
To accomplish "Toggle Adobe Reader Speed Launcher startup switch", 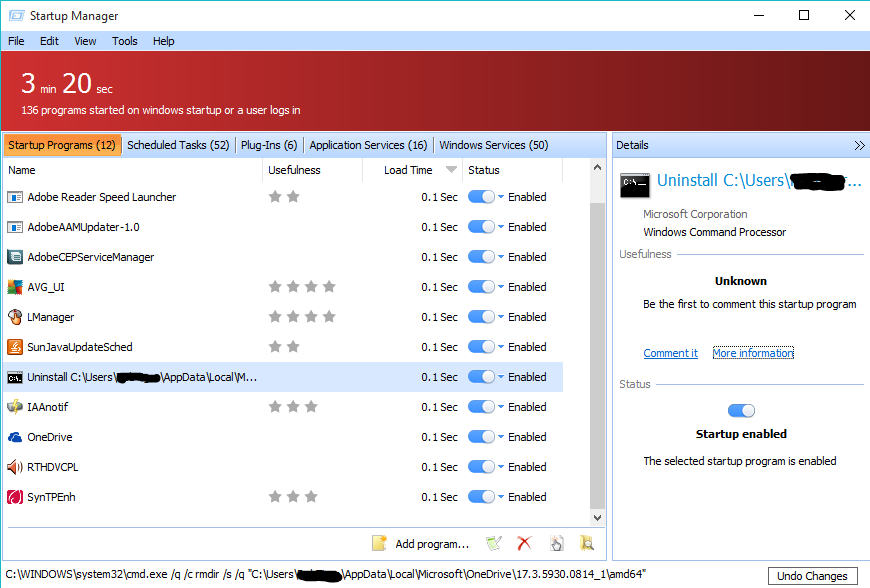I will click(481, 197).
